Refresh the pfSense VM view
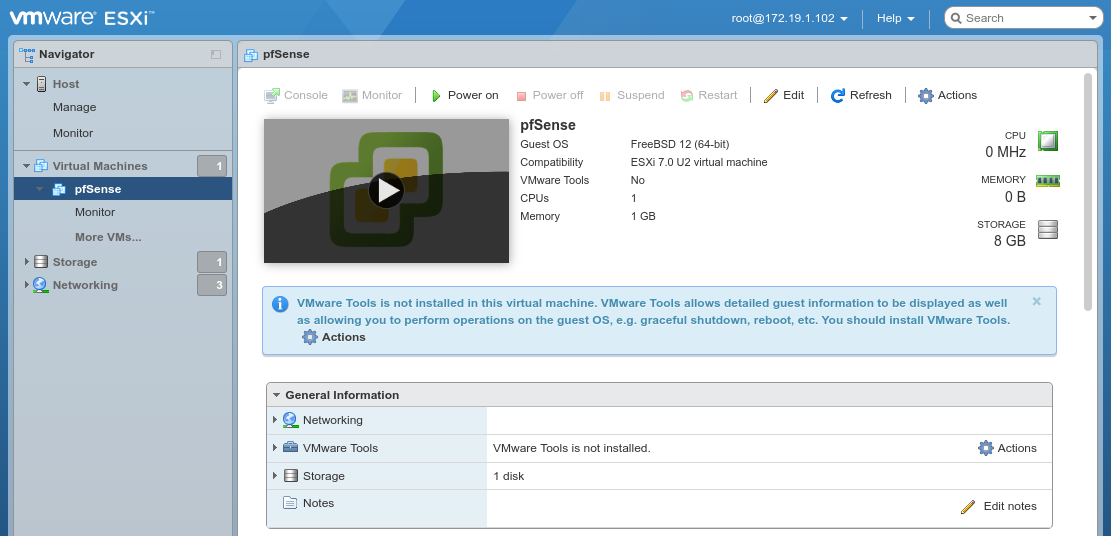Screen dimensions: 1111x536 point(860,95)
